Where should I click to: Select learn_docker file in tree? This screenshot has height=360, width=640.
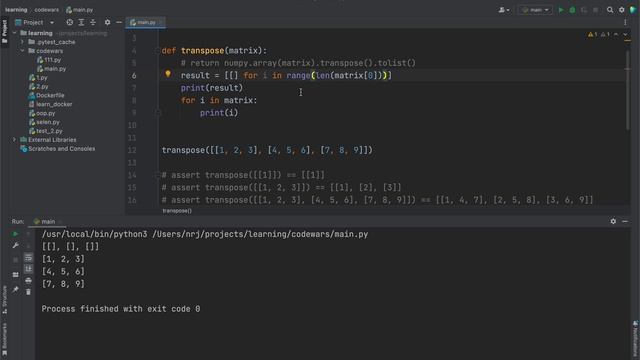pos(51,104)
